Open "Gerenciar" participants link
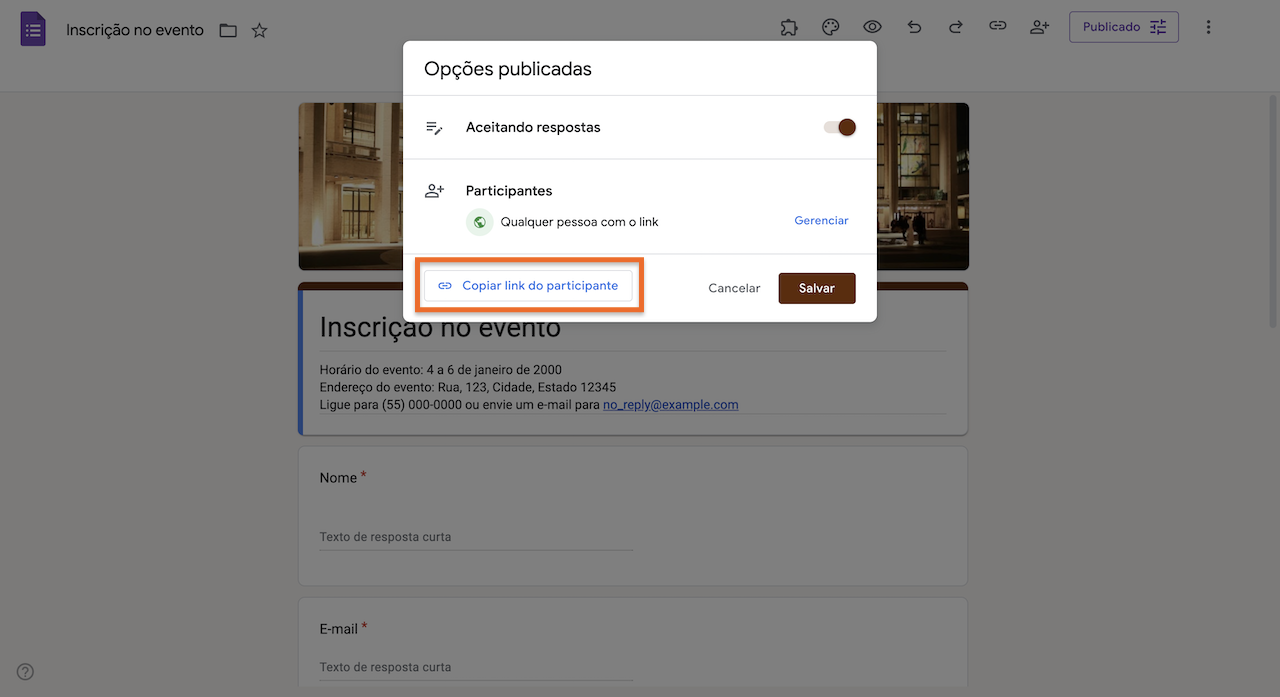The width and height of the screenshot is (1280, 697). (820, 220)
